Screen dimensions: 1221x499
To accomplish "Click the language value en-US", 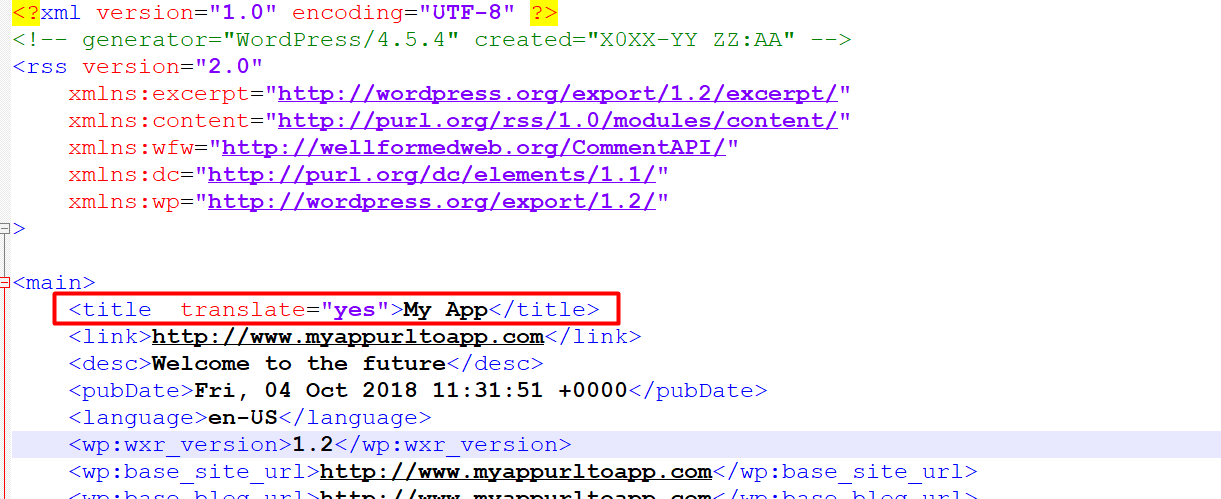I will [x=242, y=418].
